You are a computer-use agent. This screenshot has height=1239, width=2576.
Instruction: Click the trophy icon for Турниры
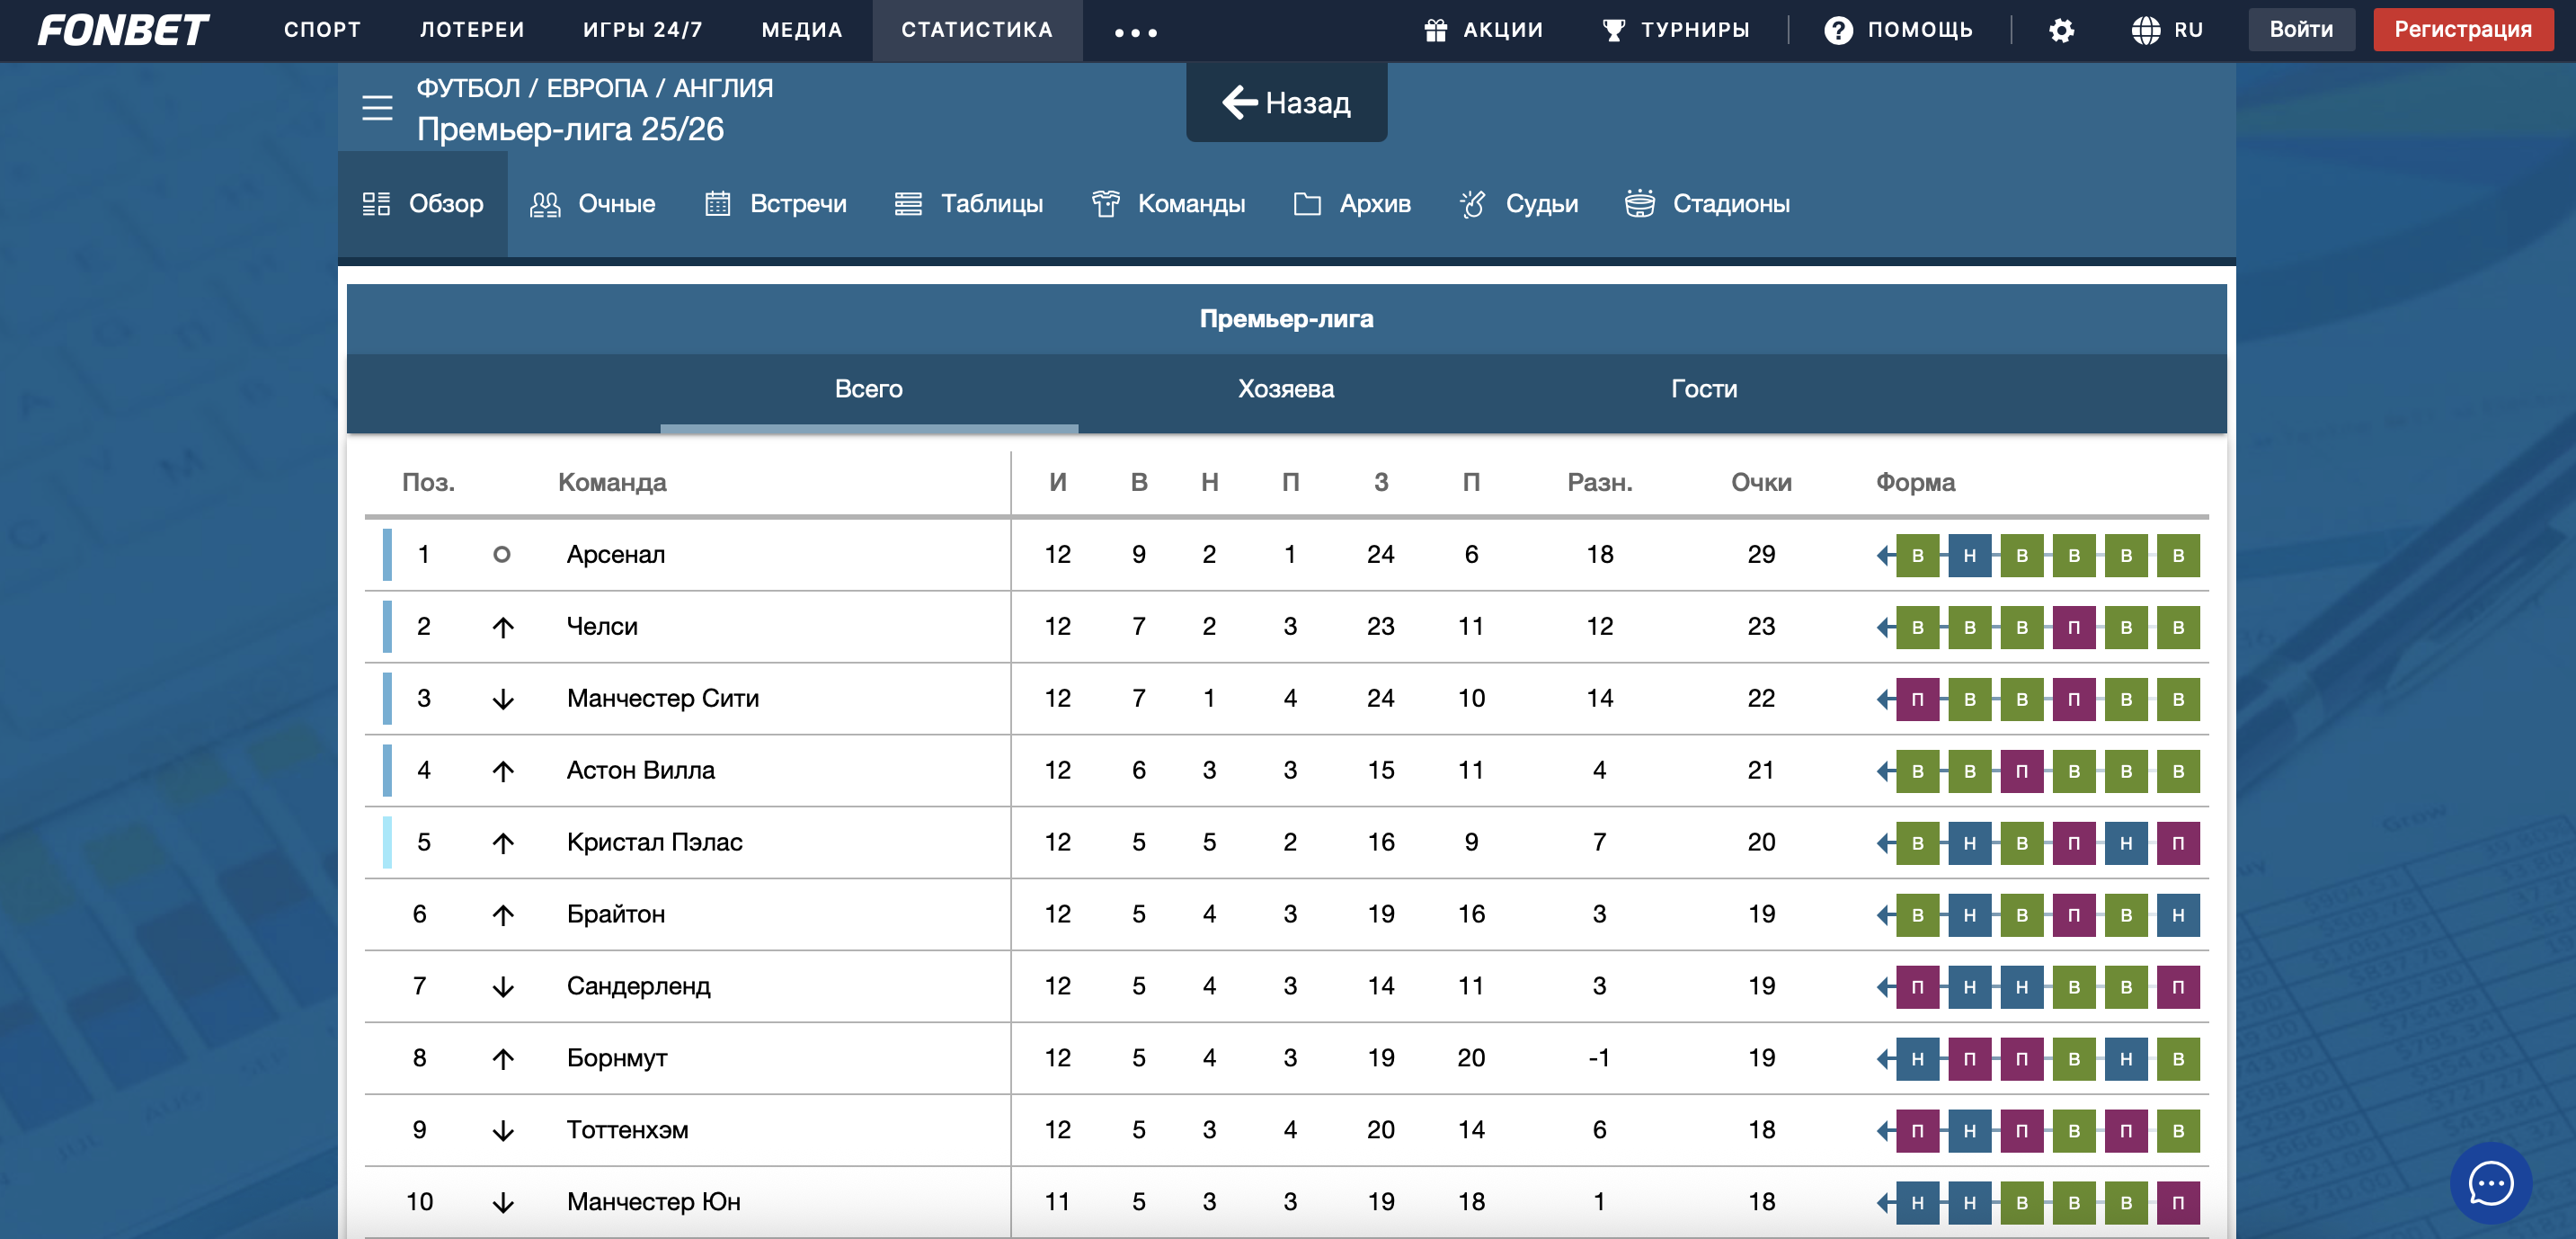pyautogui.click(x=1613, y=30)
